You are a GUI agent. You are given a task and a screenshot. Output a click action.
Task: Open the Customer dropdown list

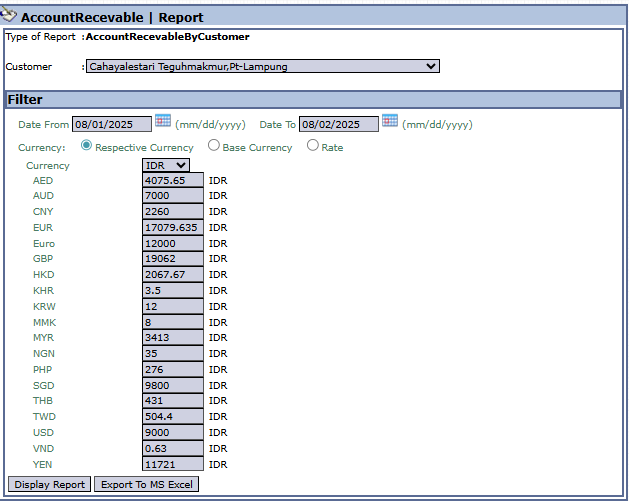pyautogui.click(x=262, y=66)
